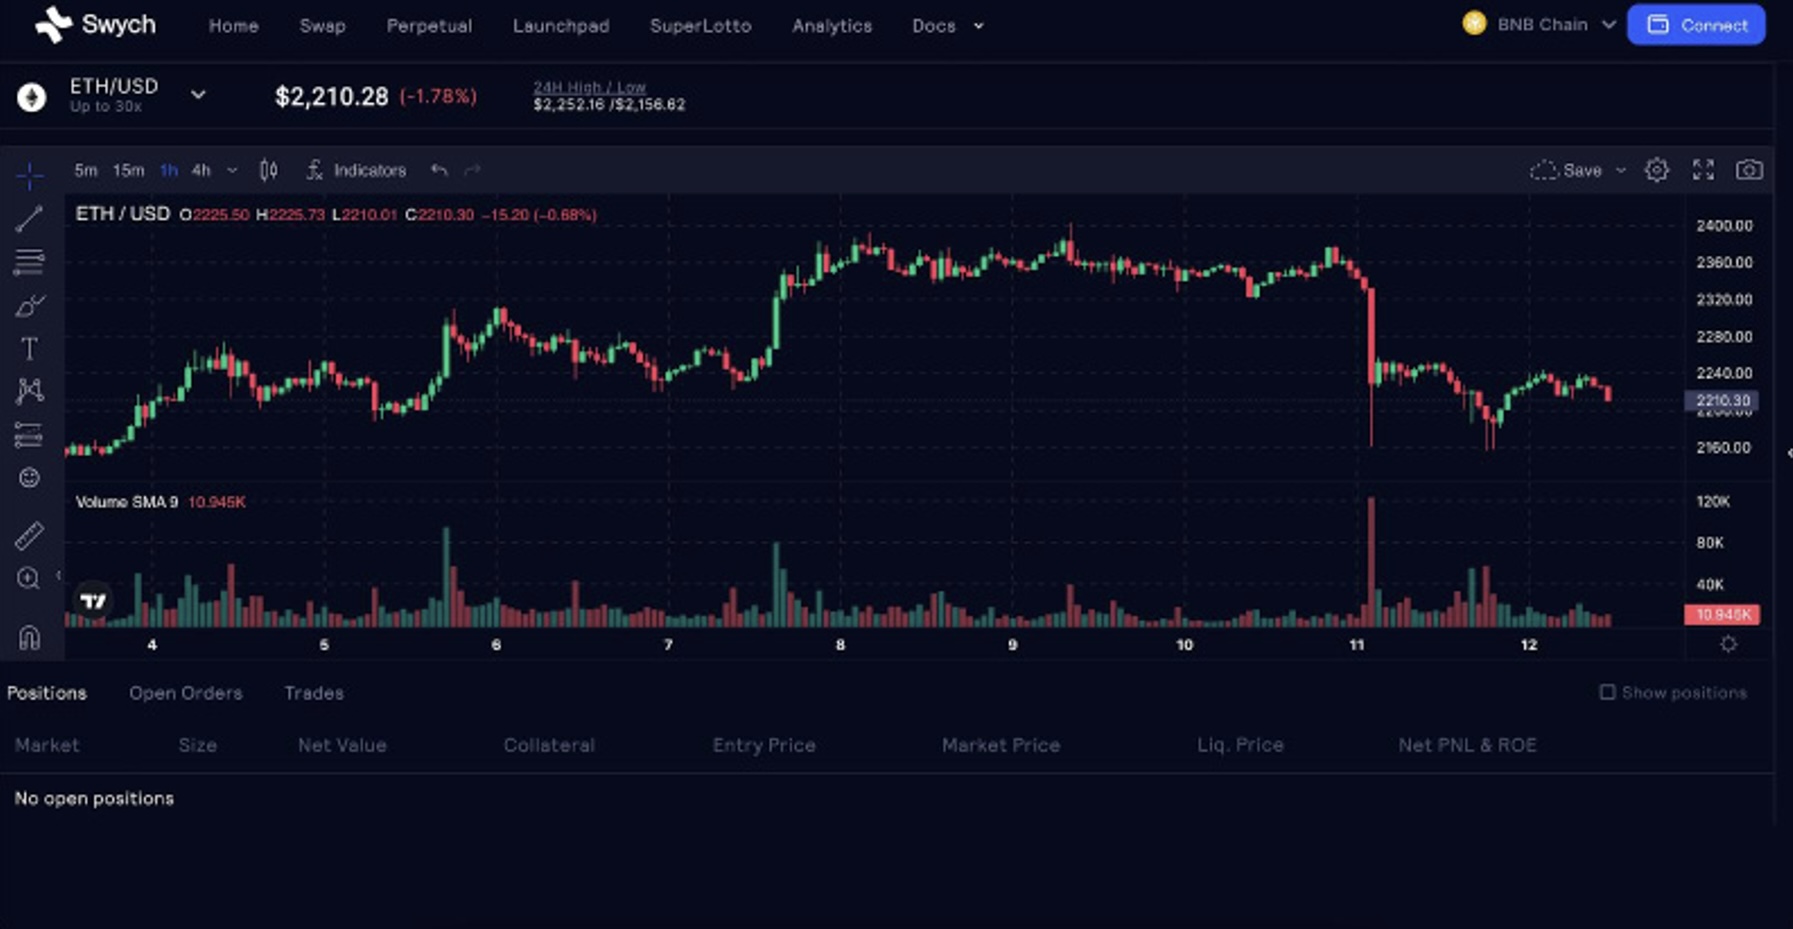Open the emoji icons tool

[x=29, y=478]
